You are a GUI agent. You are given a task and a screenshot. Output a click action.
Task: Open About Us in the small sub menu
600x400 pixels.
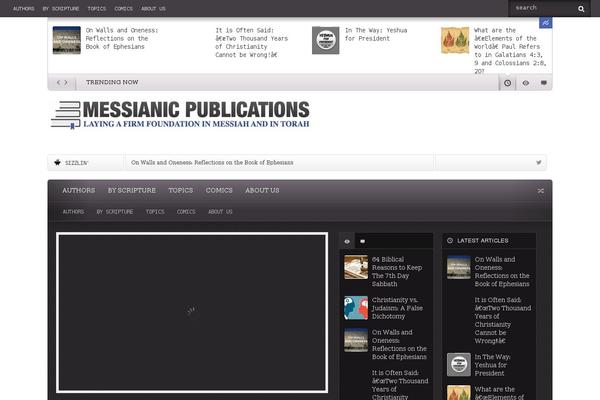click(220, 212)
